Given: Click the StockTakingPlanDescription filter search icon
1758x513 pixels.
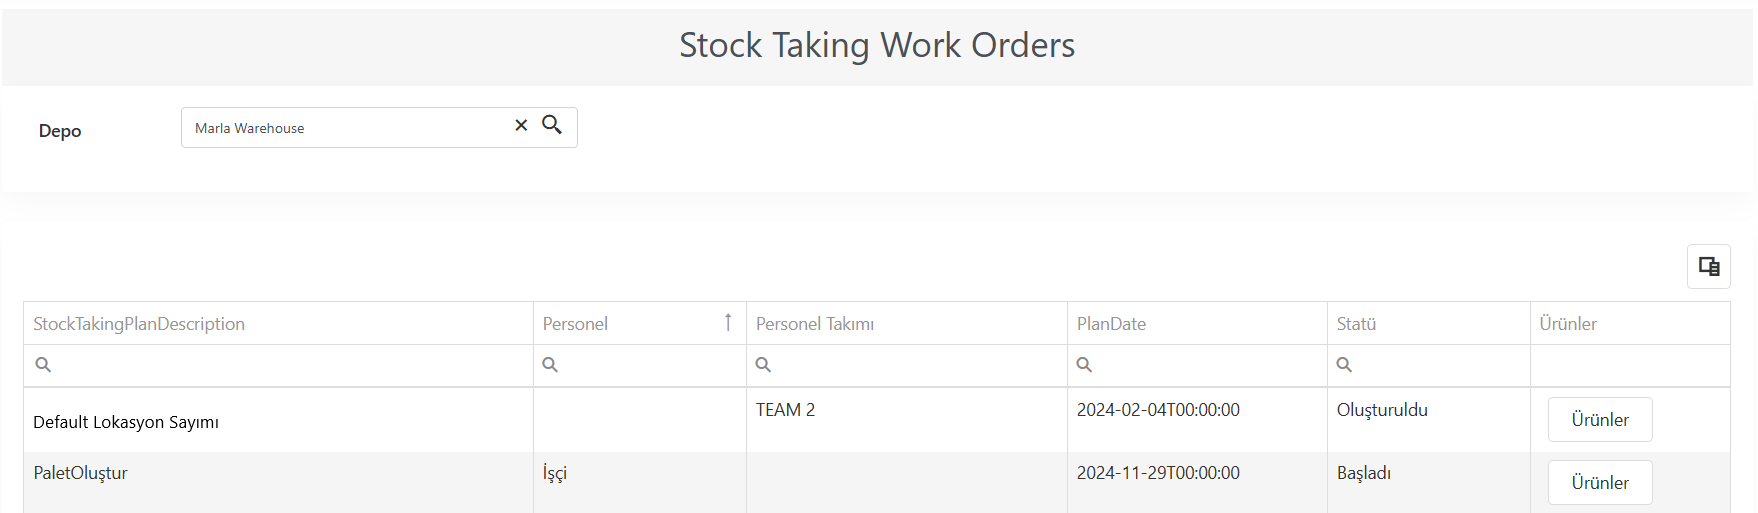Looking at the screenshot, I should [43, 365].
